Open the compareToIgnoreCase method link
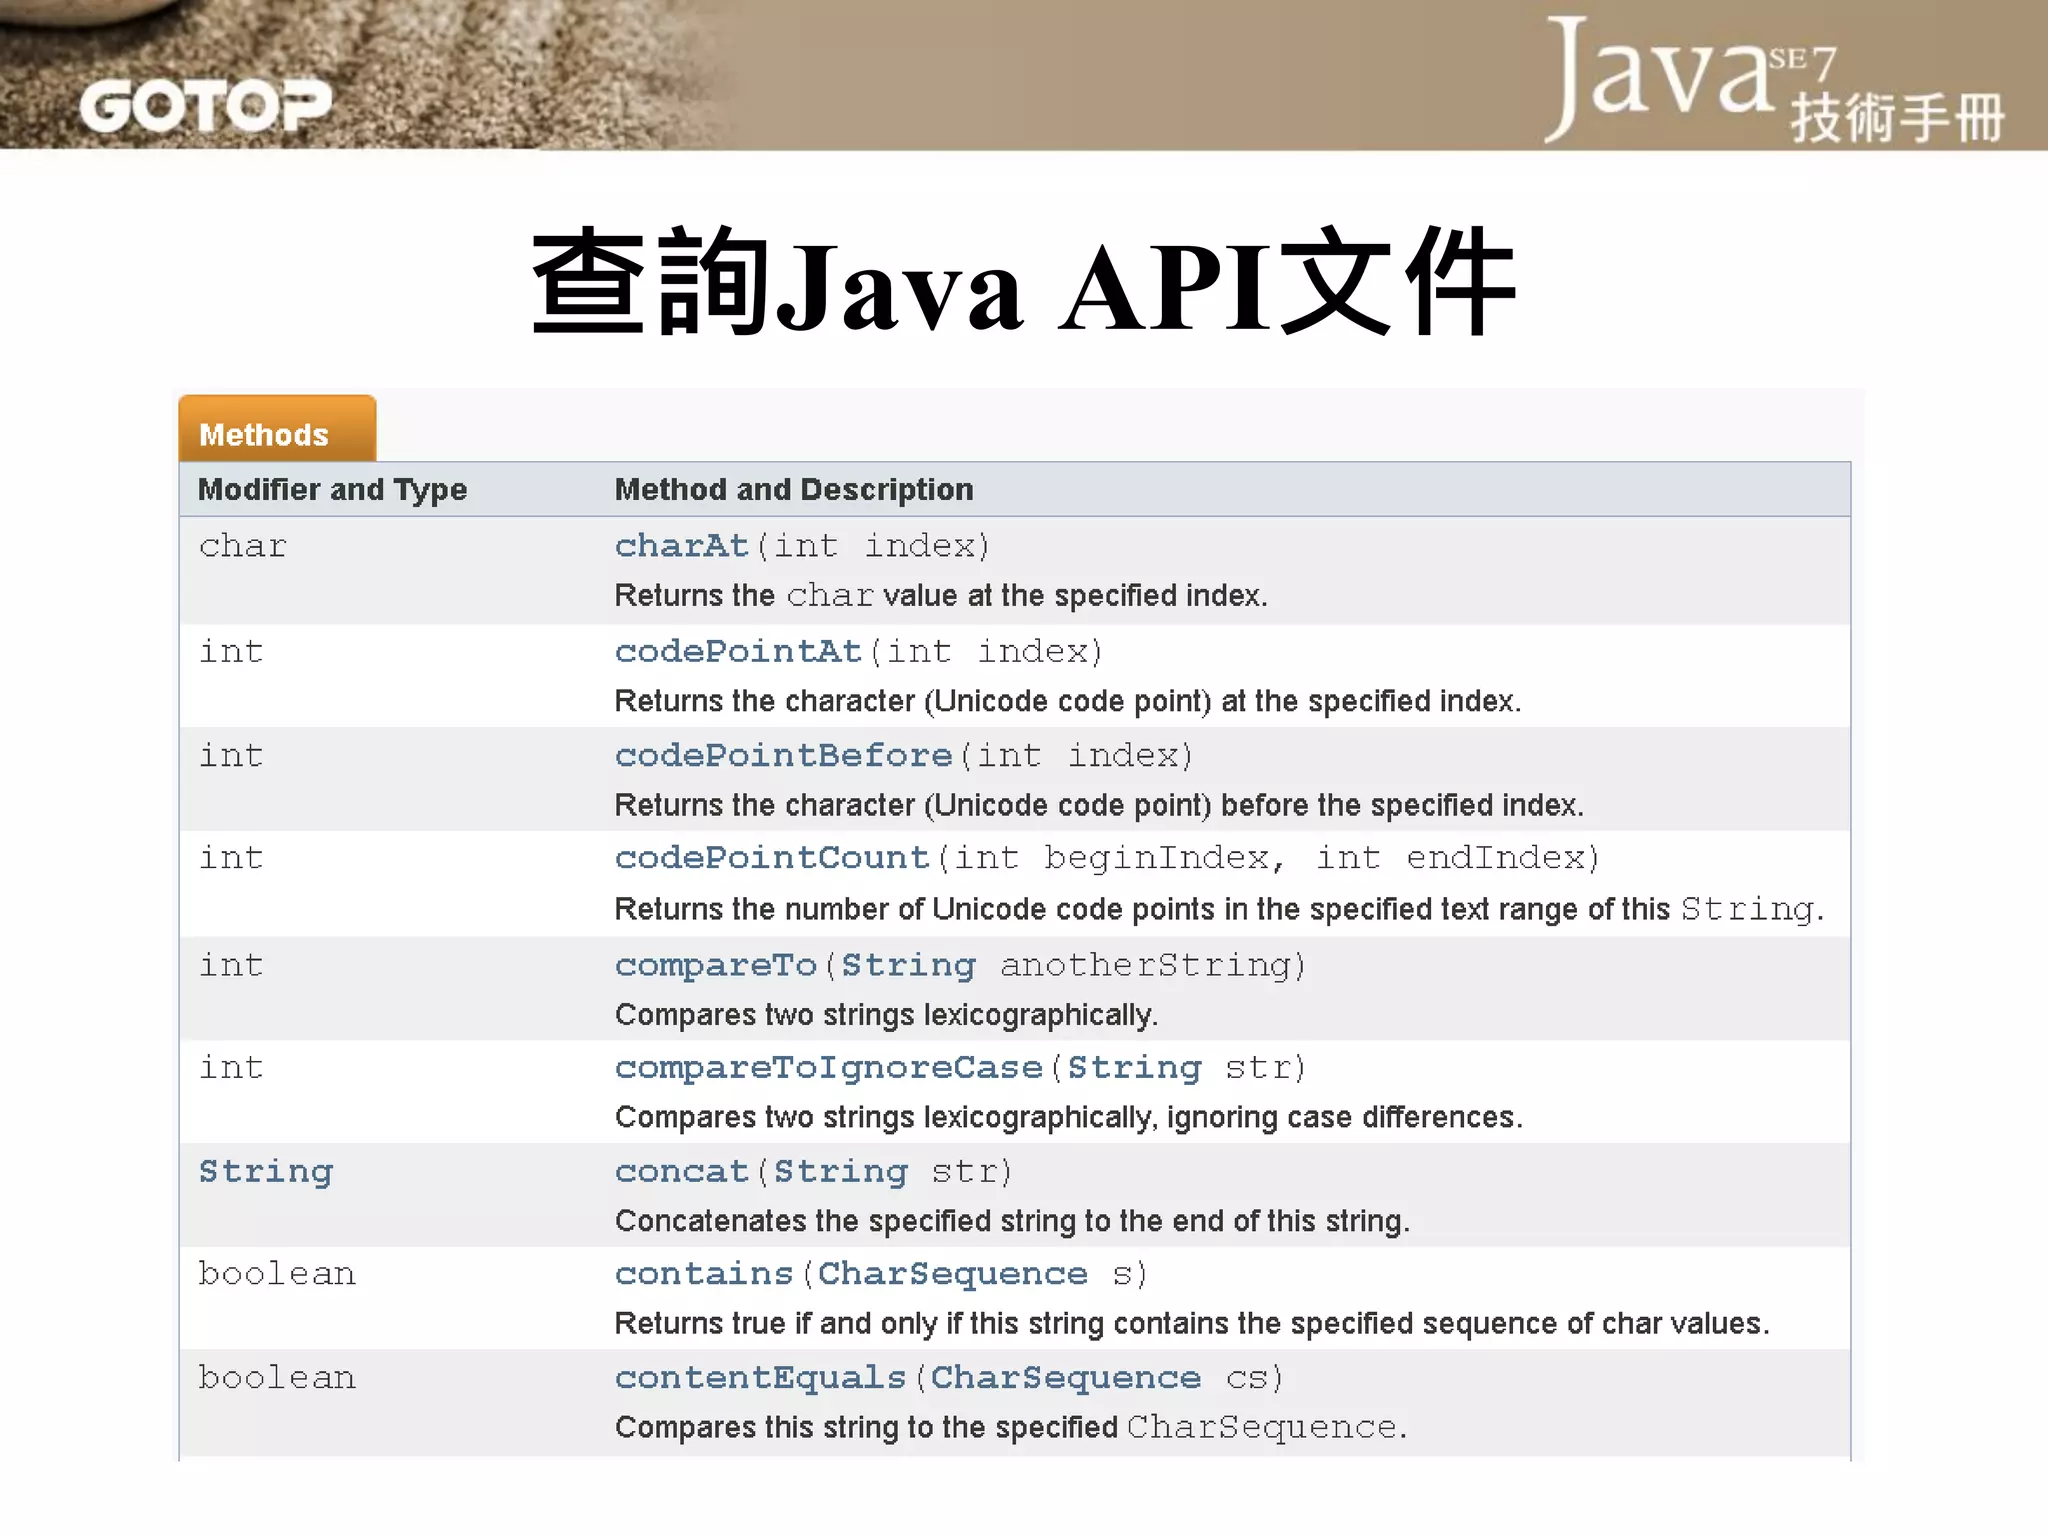 (x=828, y=1068)
